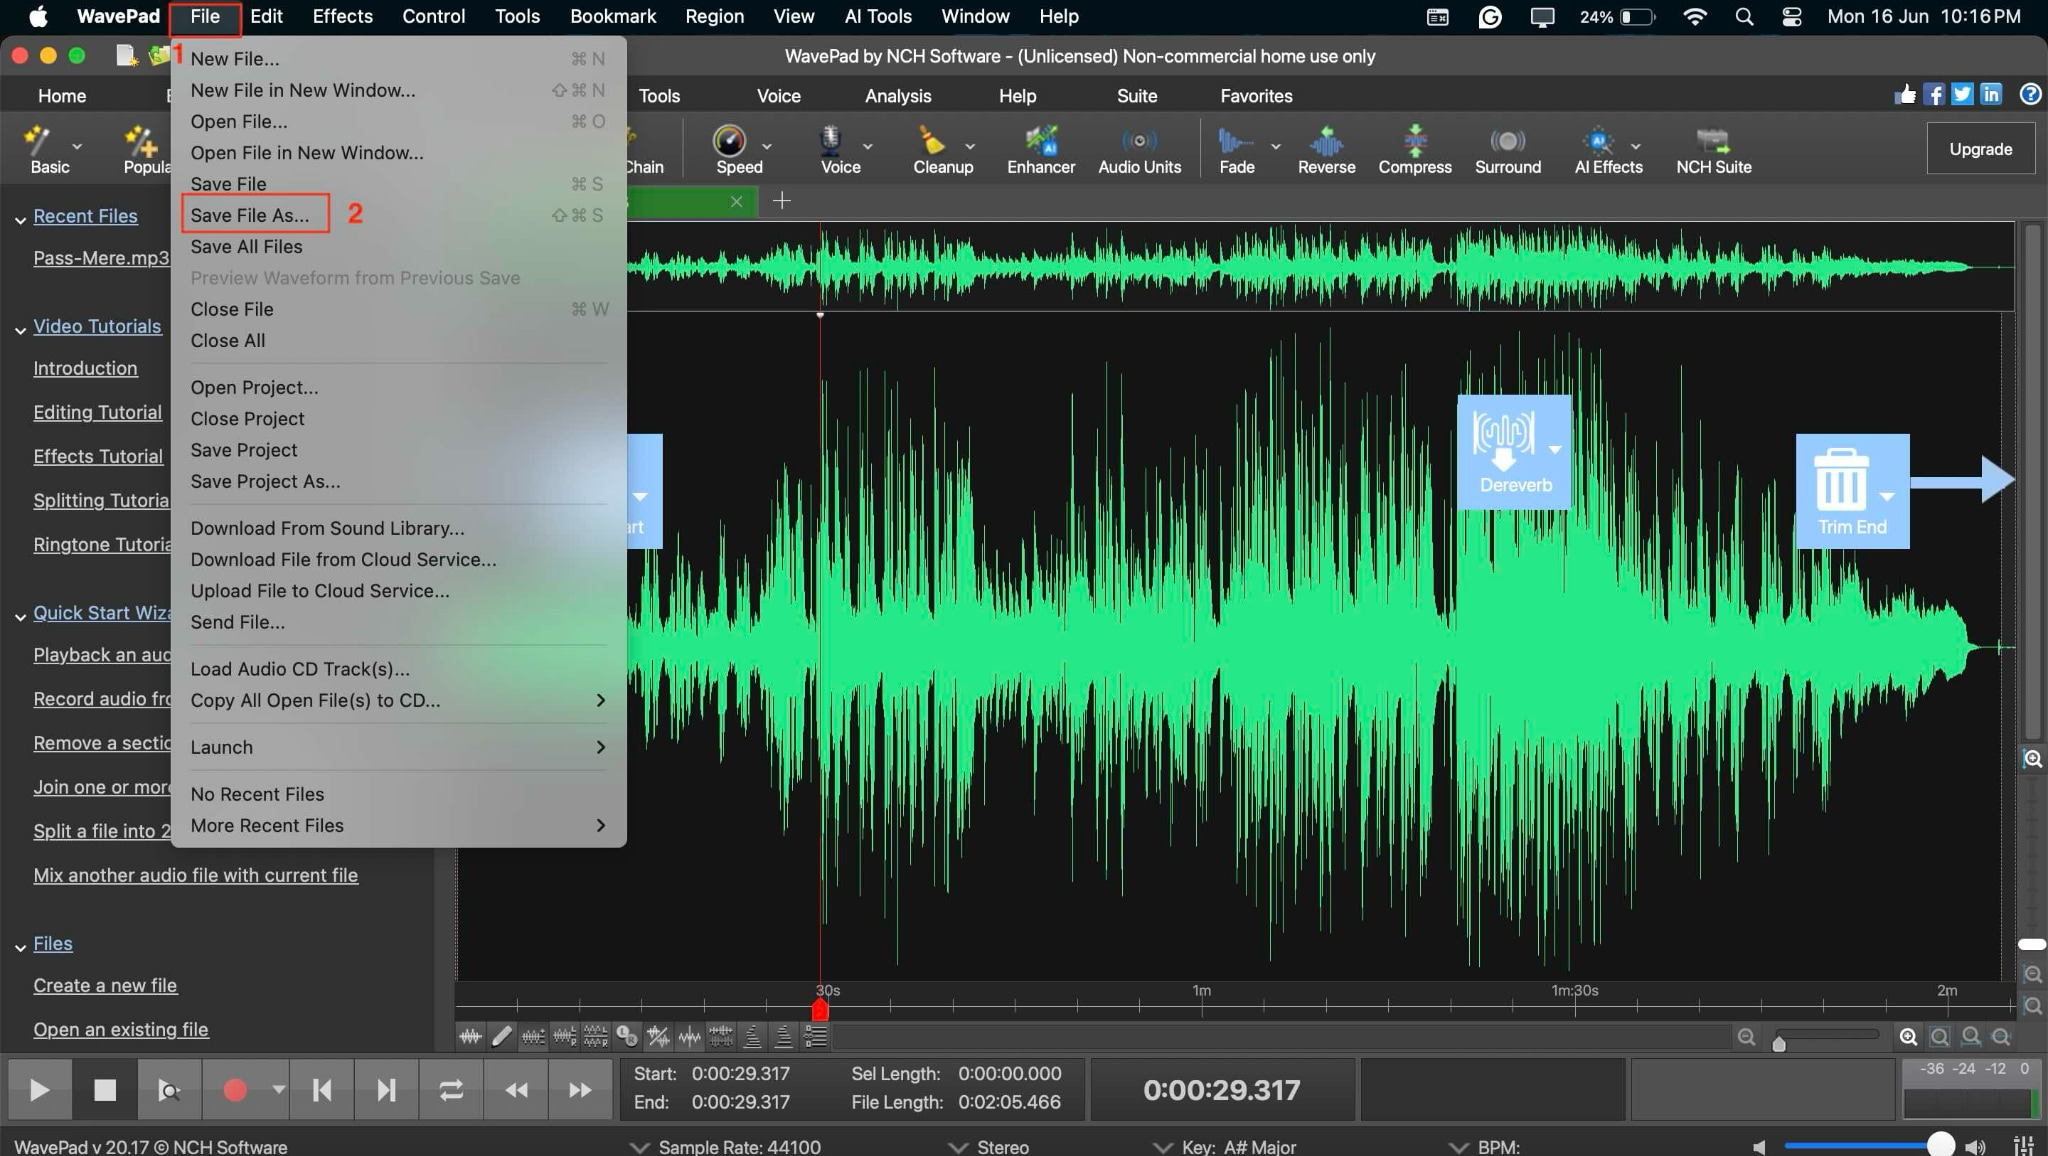Viewport: 2048px width, 1156px height.
Task: Jump to end of the file
Action: click(386, 1090)
